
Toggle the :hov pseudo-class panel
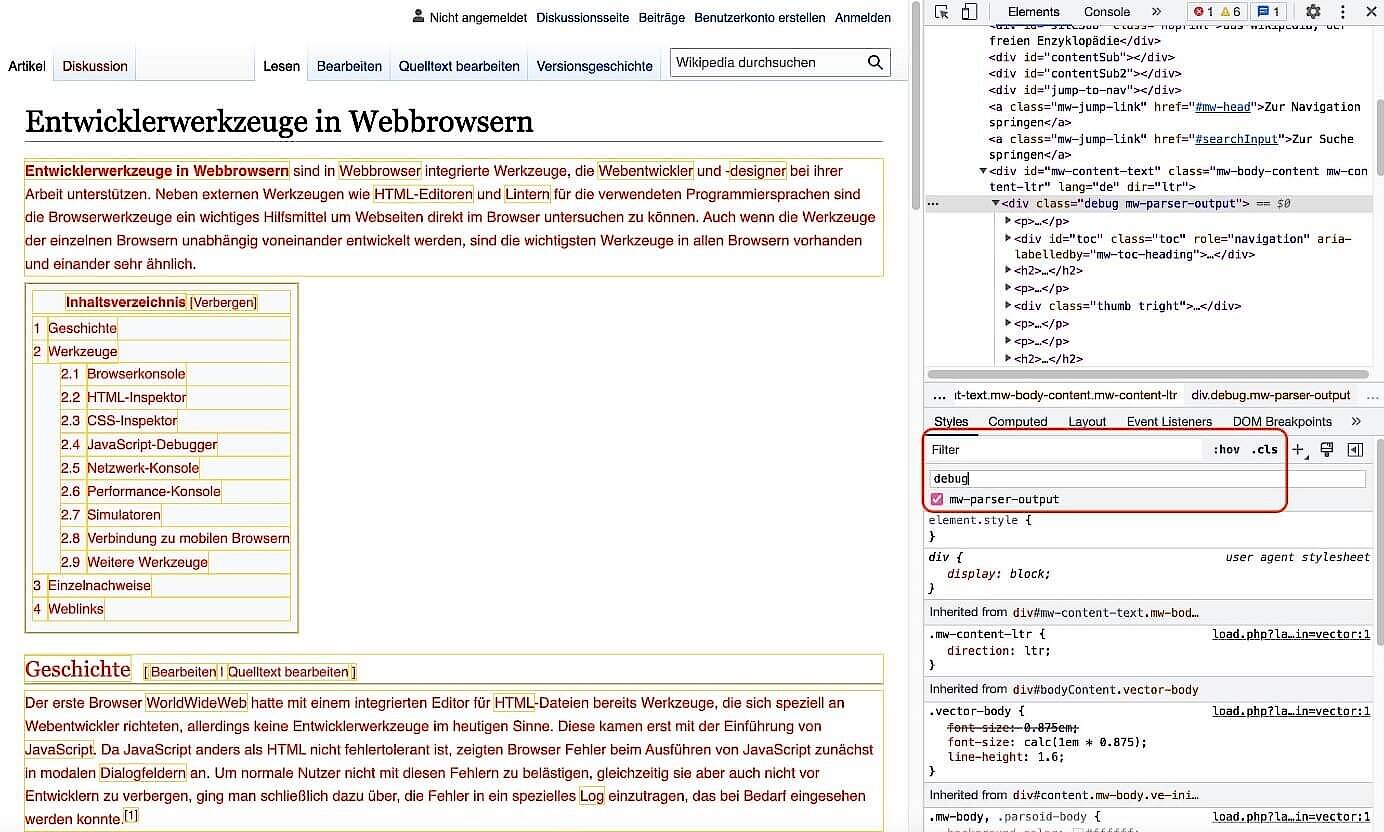[x=1227, y=449]
